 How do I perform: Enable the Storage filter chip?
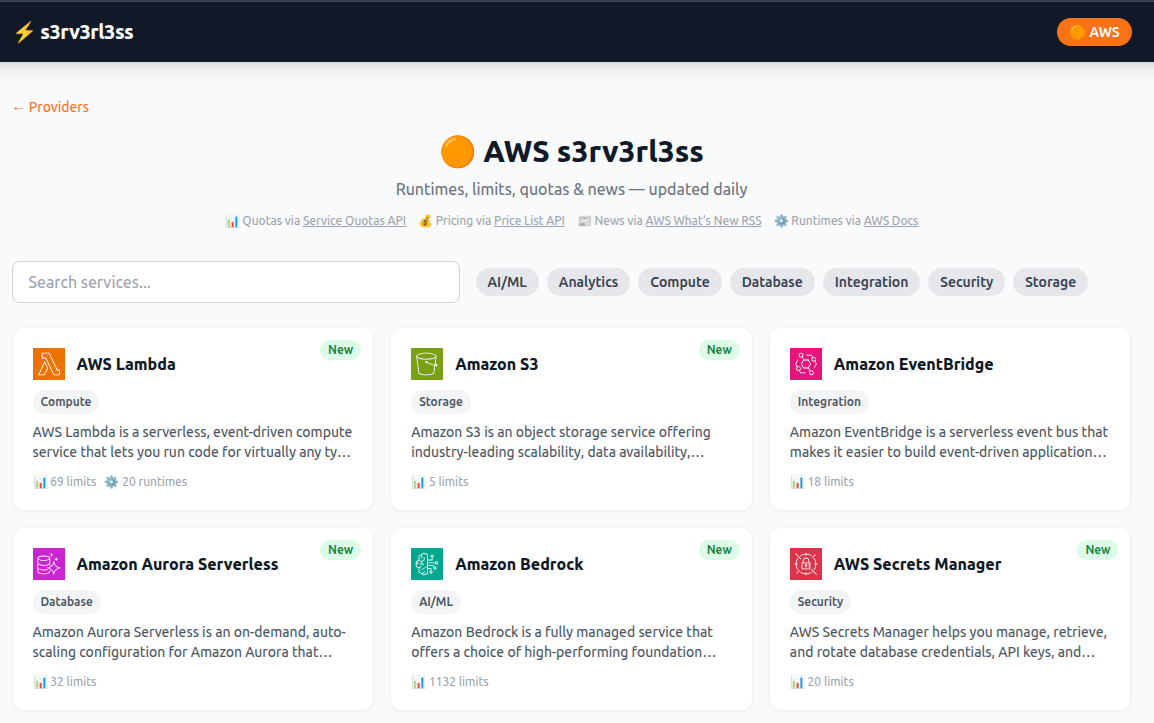pyautogui.click(x=1050, y=282)
